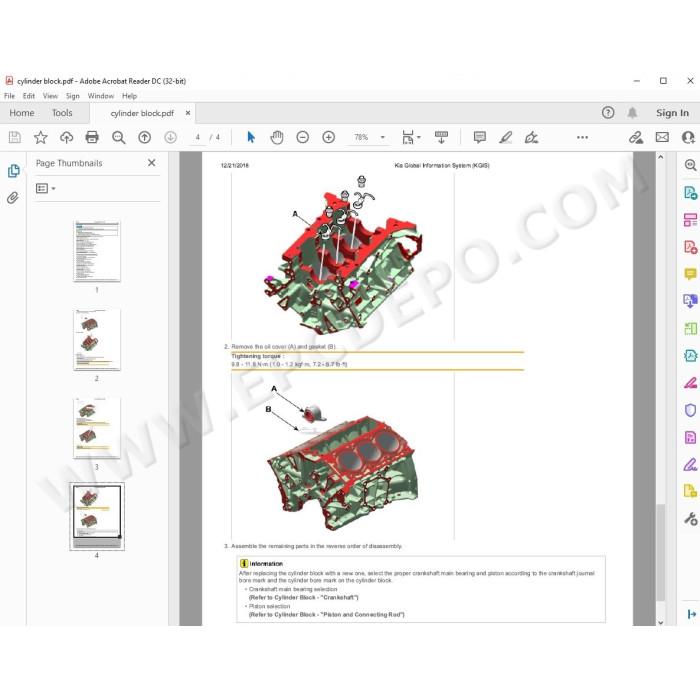The image size is (700, 700).
Task: Choose the Selection arrow tool
Action: 251,137
